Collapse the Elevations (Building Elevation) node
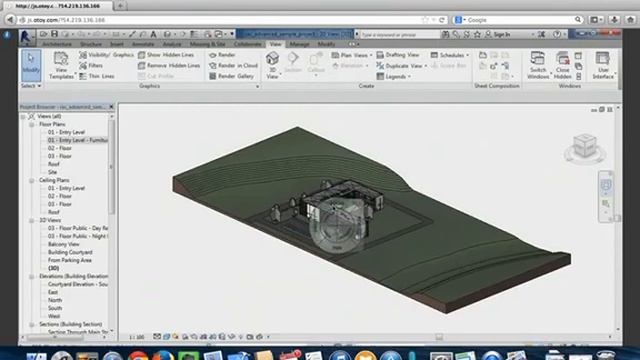Viewport: 640px width, 360px height. point(31,277)
